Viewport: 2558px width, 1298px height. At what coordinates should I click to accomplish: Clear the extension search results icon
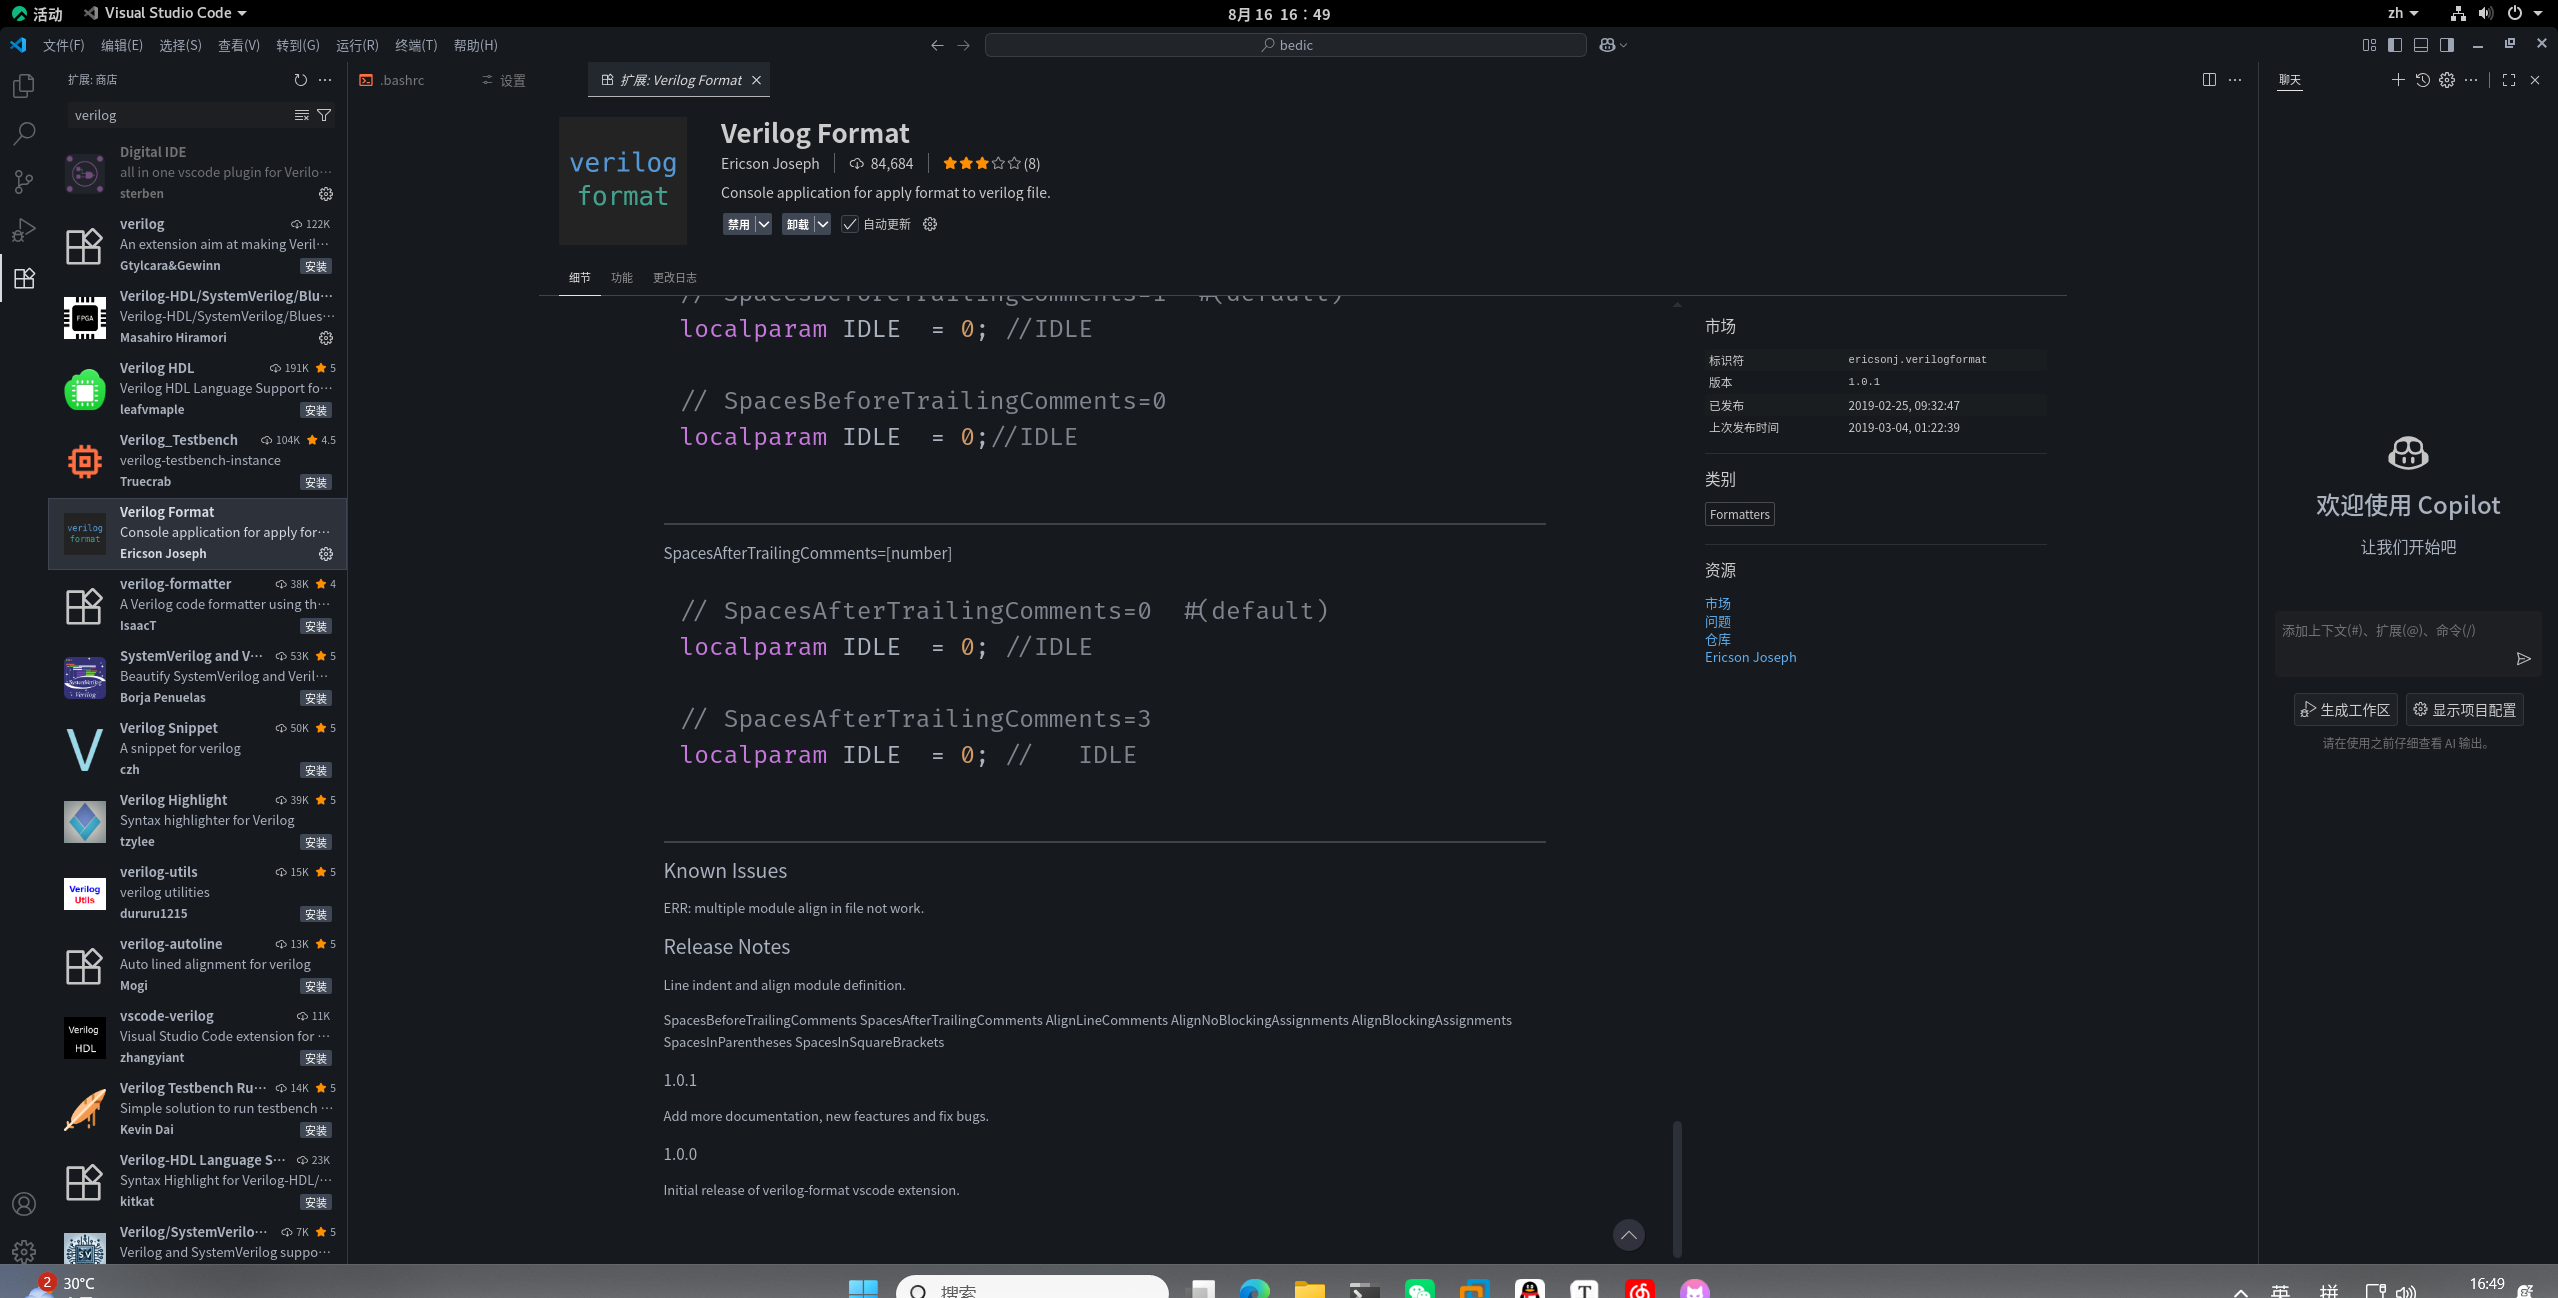(x=301, y=115)
